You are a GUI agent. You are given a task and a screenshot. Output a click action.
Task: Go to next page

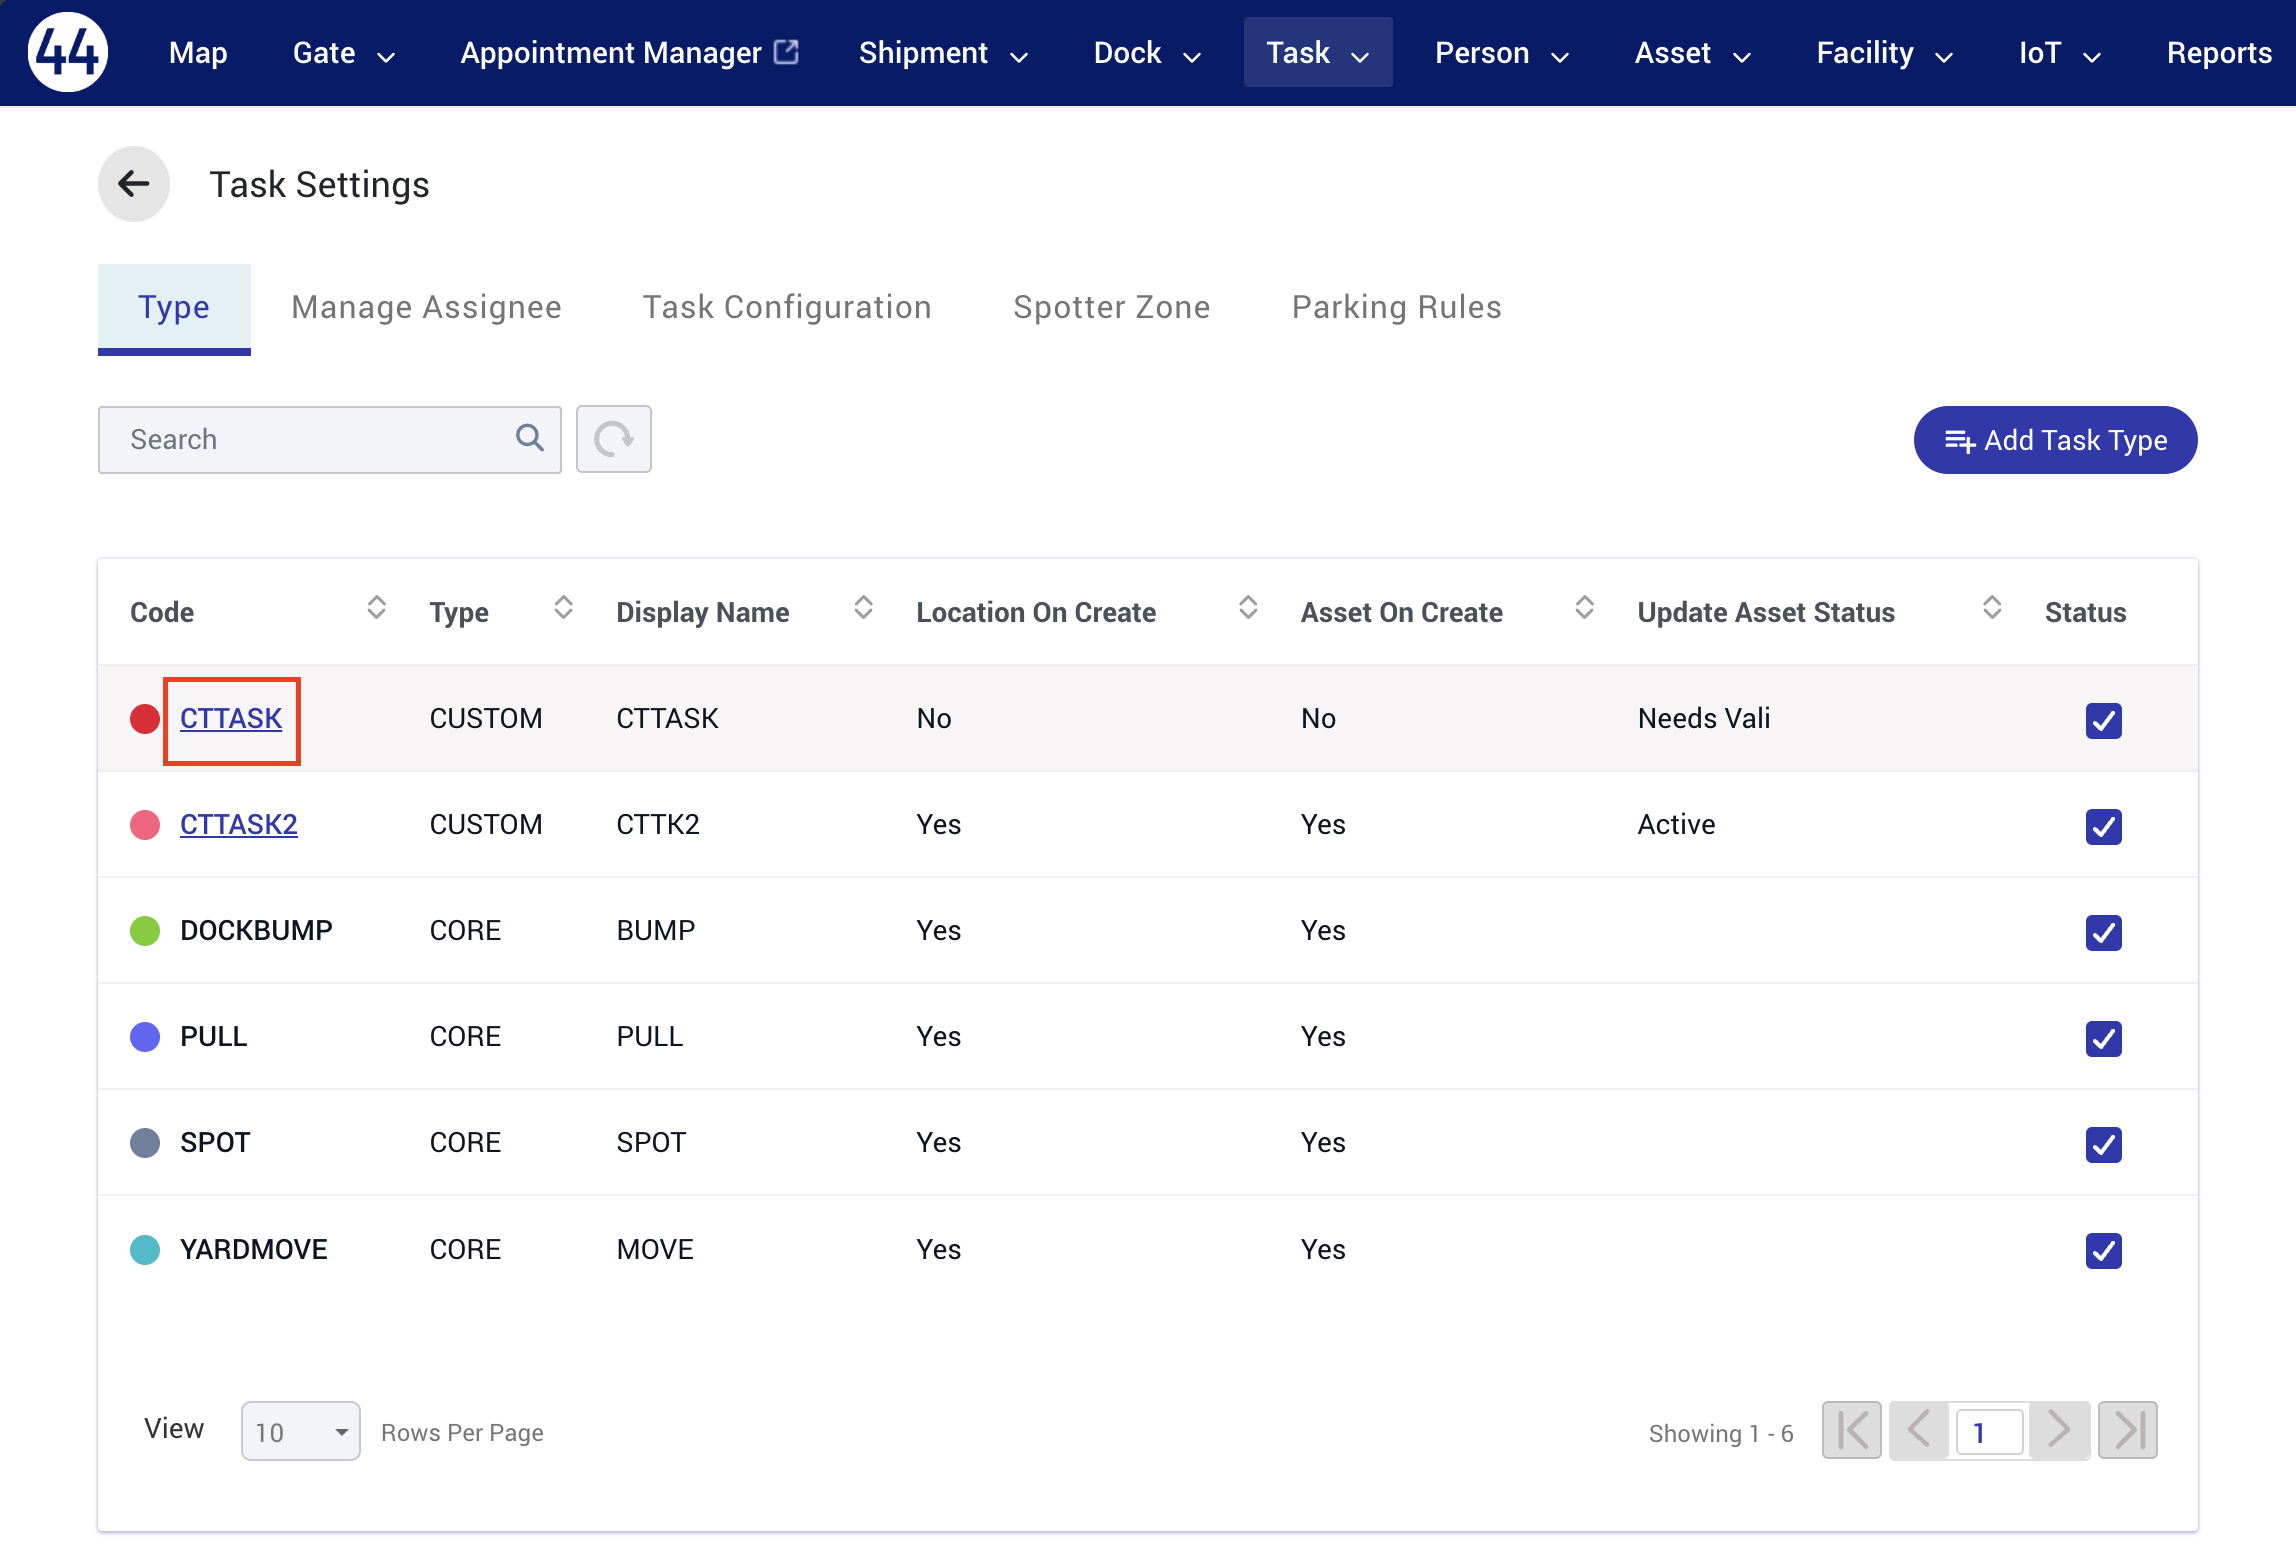click(2059, 1431)
